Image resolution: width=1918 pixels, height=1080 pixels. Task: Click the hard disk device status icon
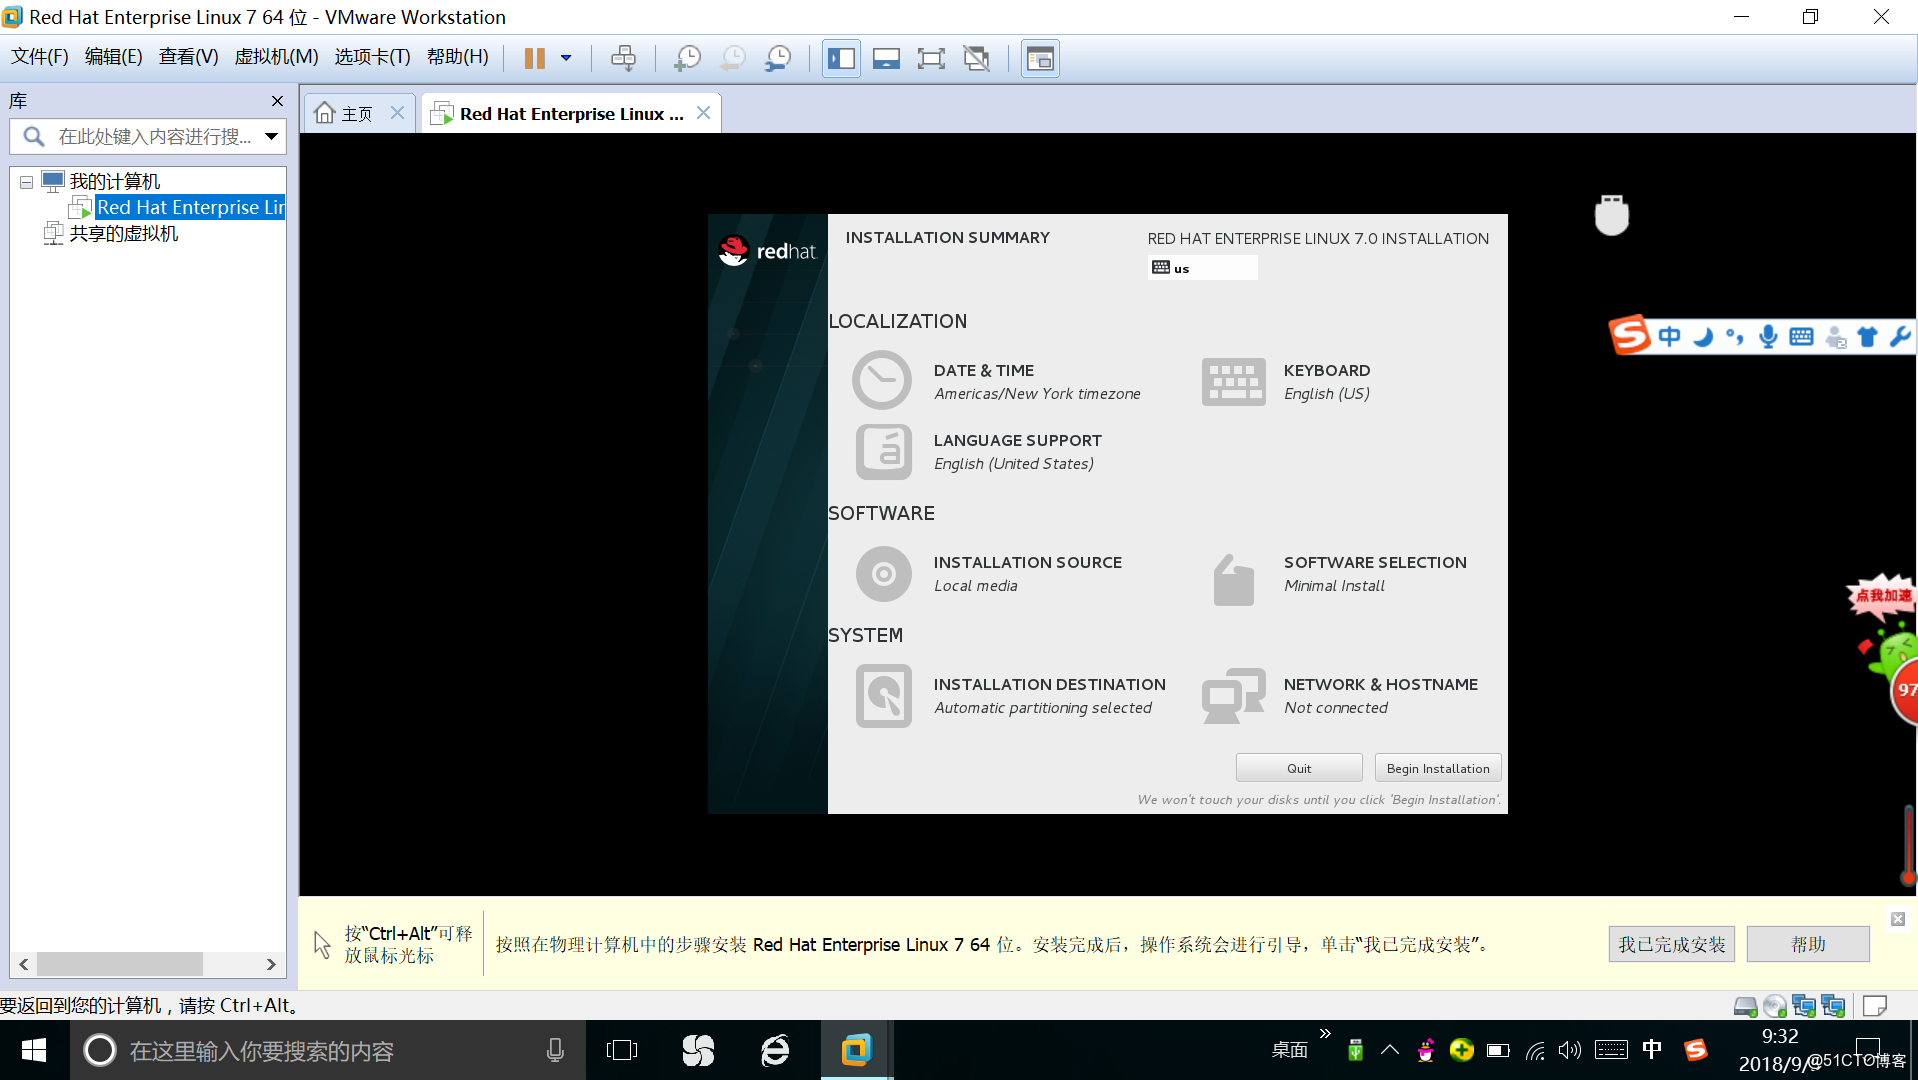pos(1745,1006)
